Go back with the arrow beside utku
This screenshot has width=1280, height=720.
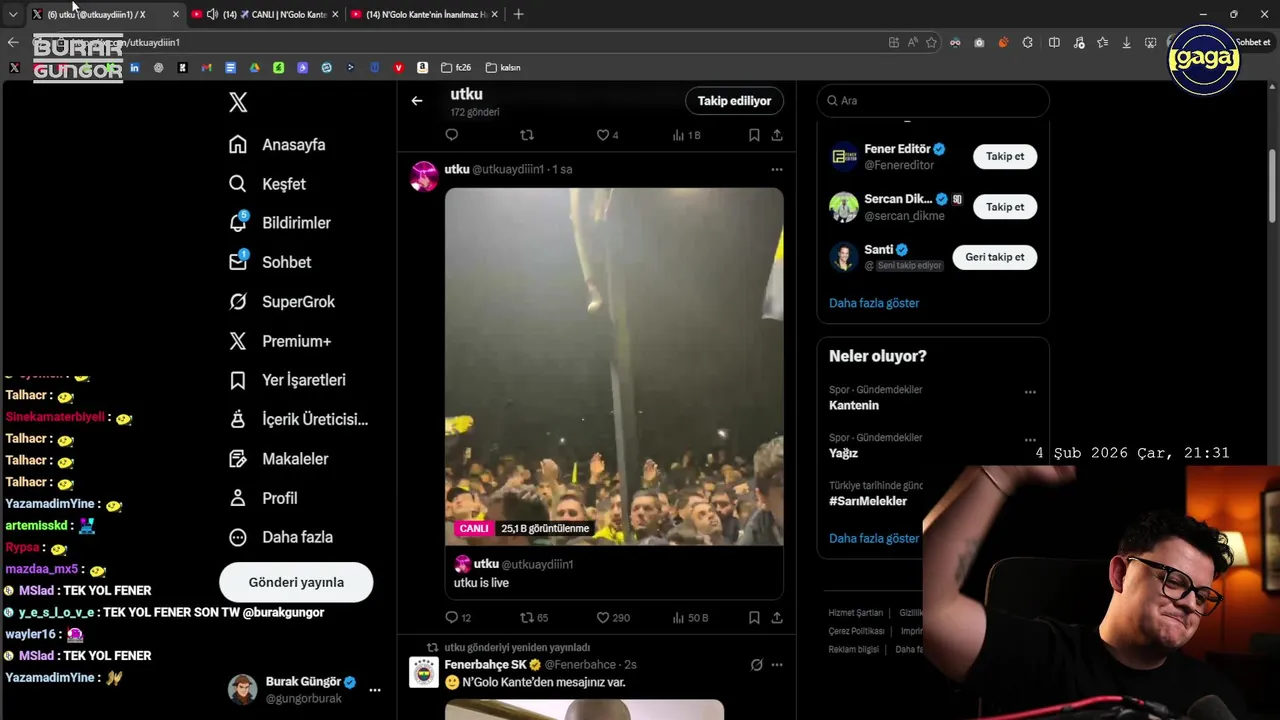pyautogui.click(x=417, y=101)
